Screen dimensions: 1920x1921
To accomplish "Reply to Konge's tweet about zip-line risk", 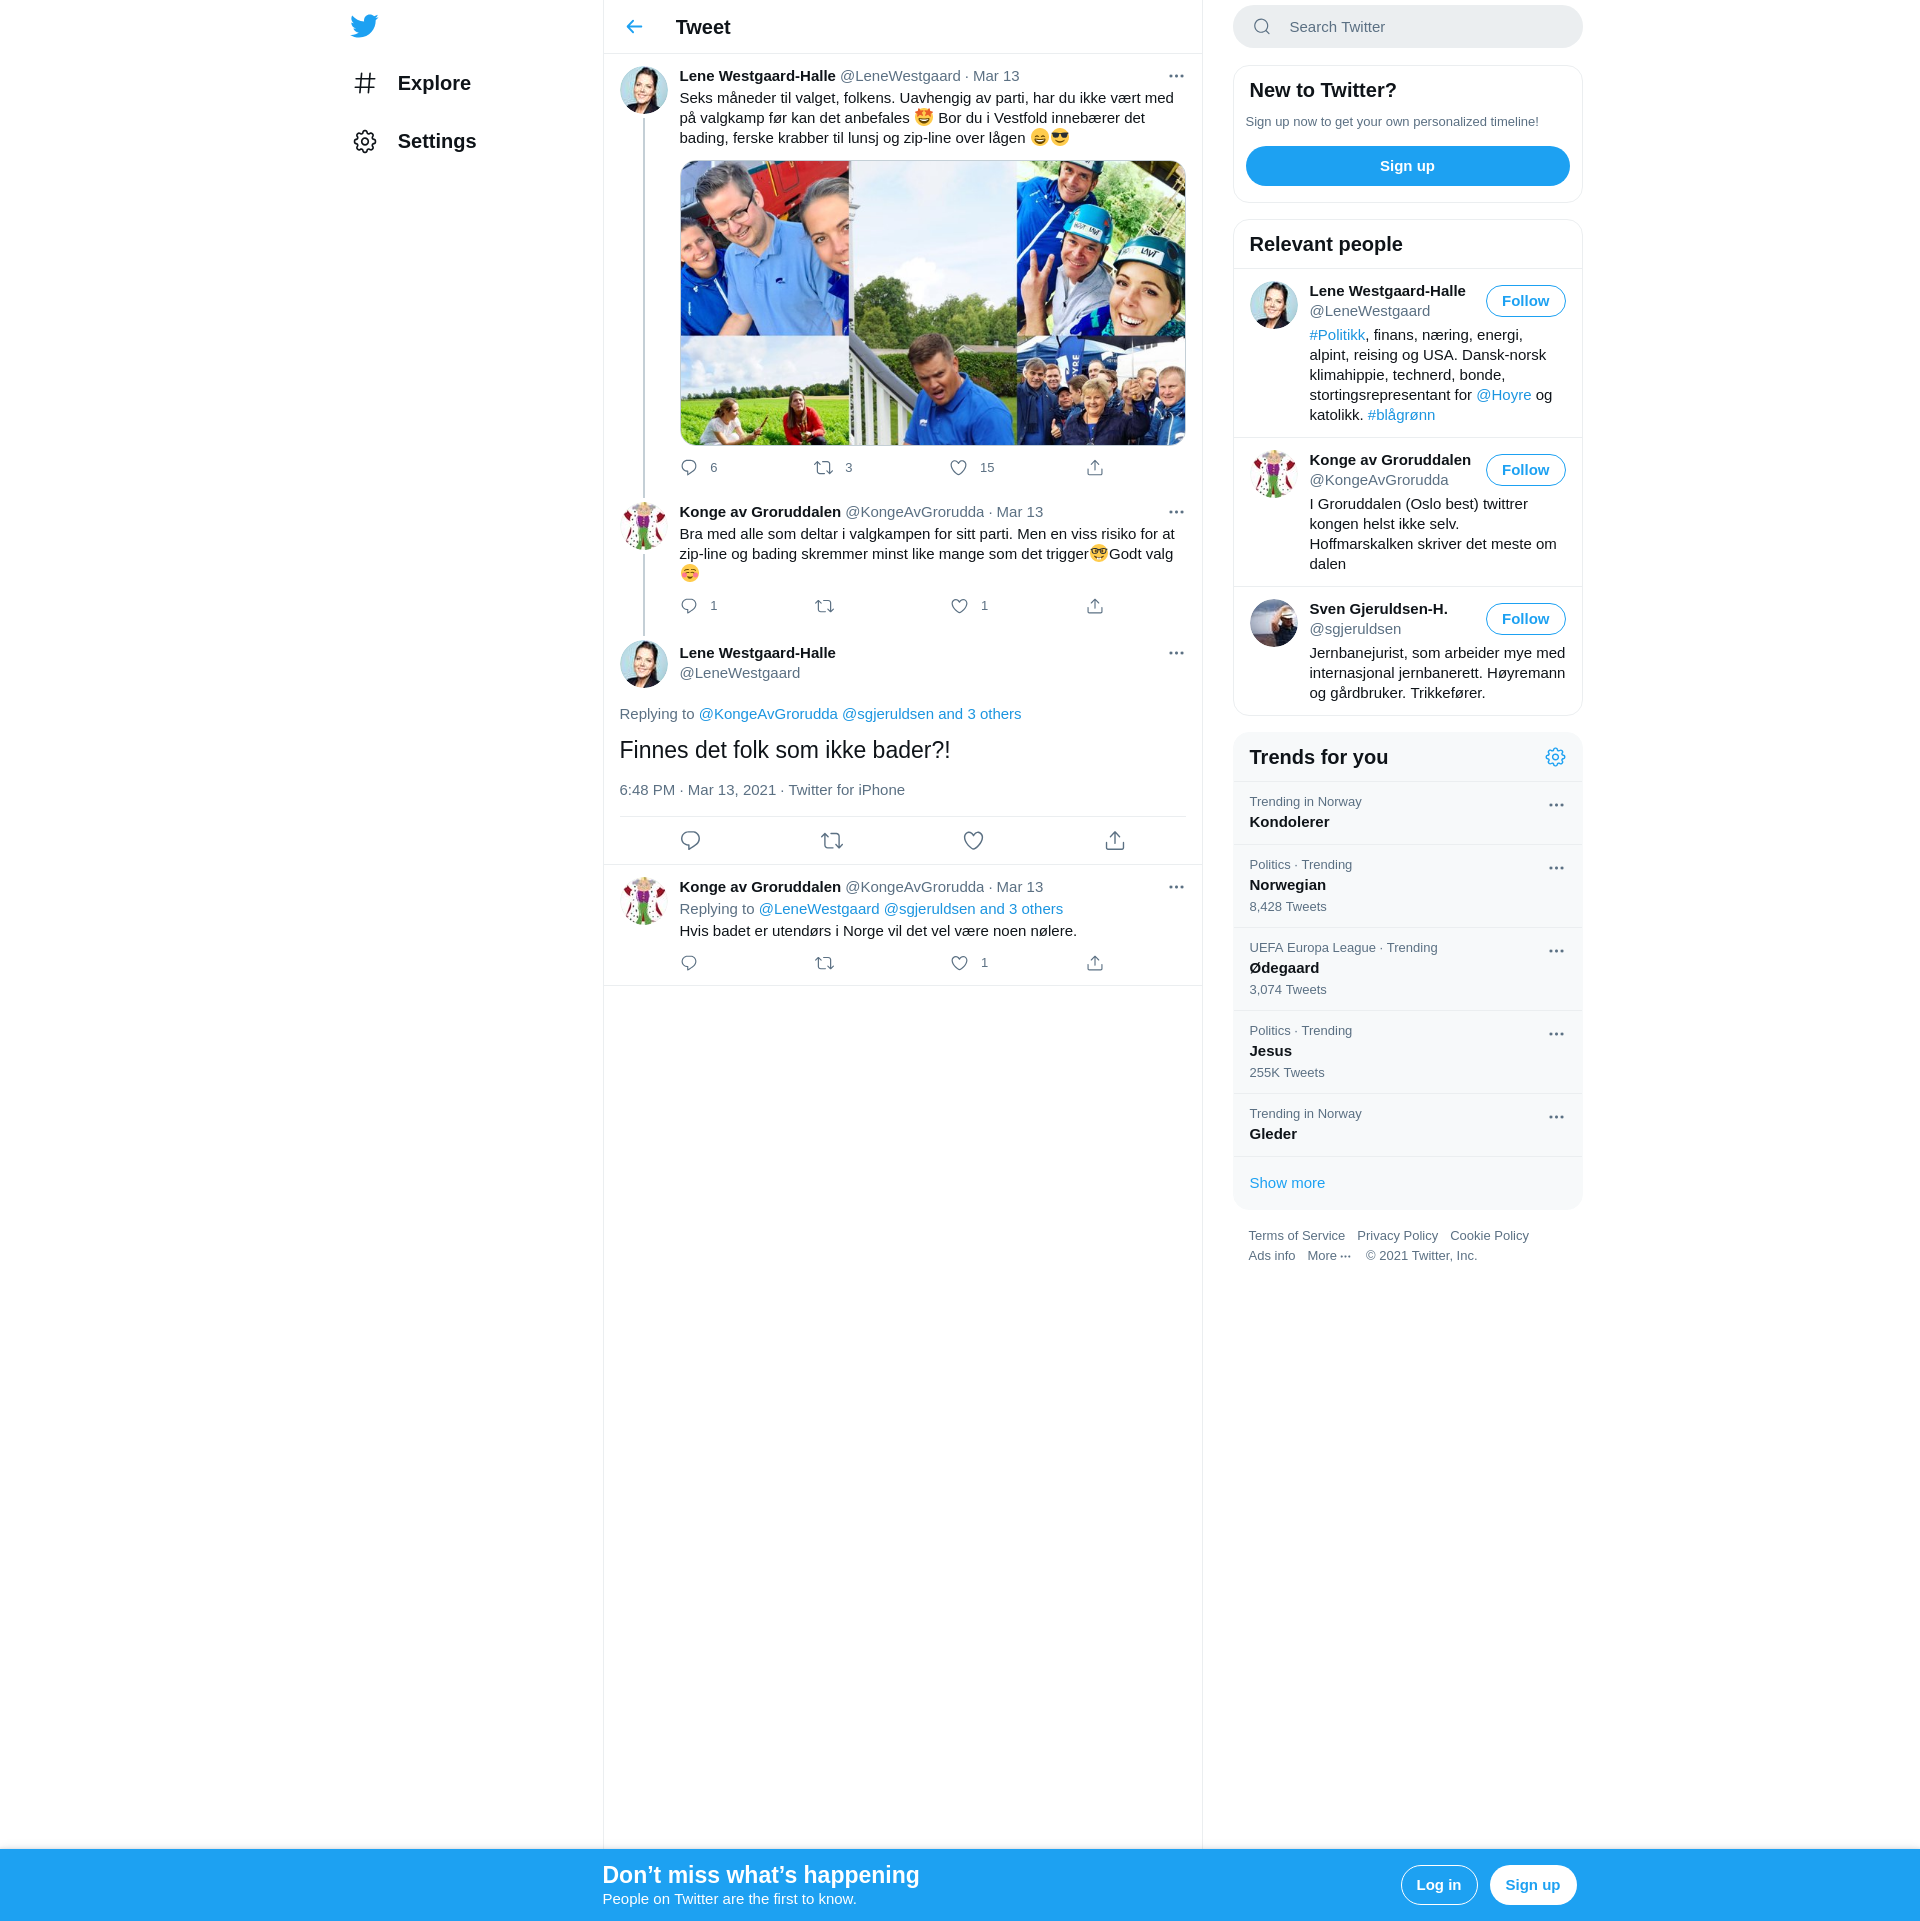I will click(689, 606).
